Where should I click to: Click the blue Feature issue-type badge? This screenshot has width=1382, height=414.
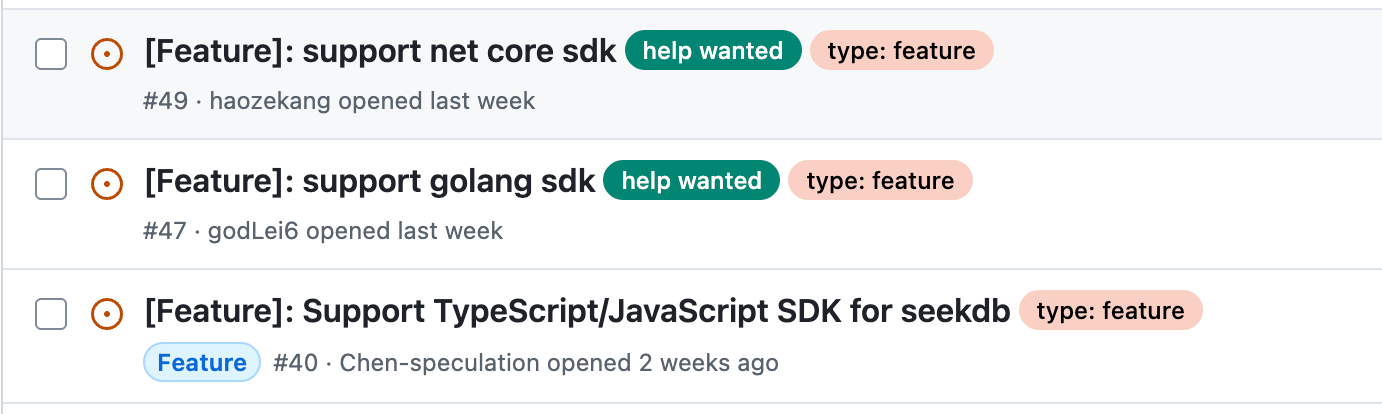click(x=202, y=362)
